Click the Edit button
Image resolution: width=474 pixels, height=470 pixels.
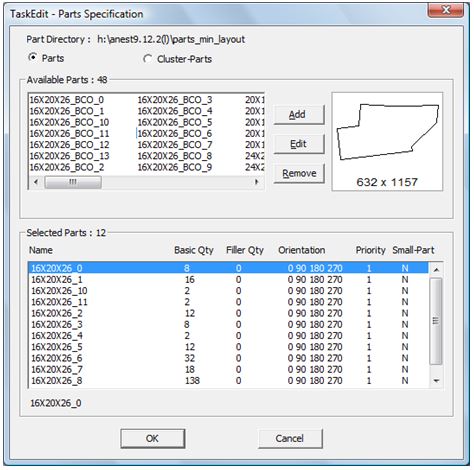[299, 144]
